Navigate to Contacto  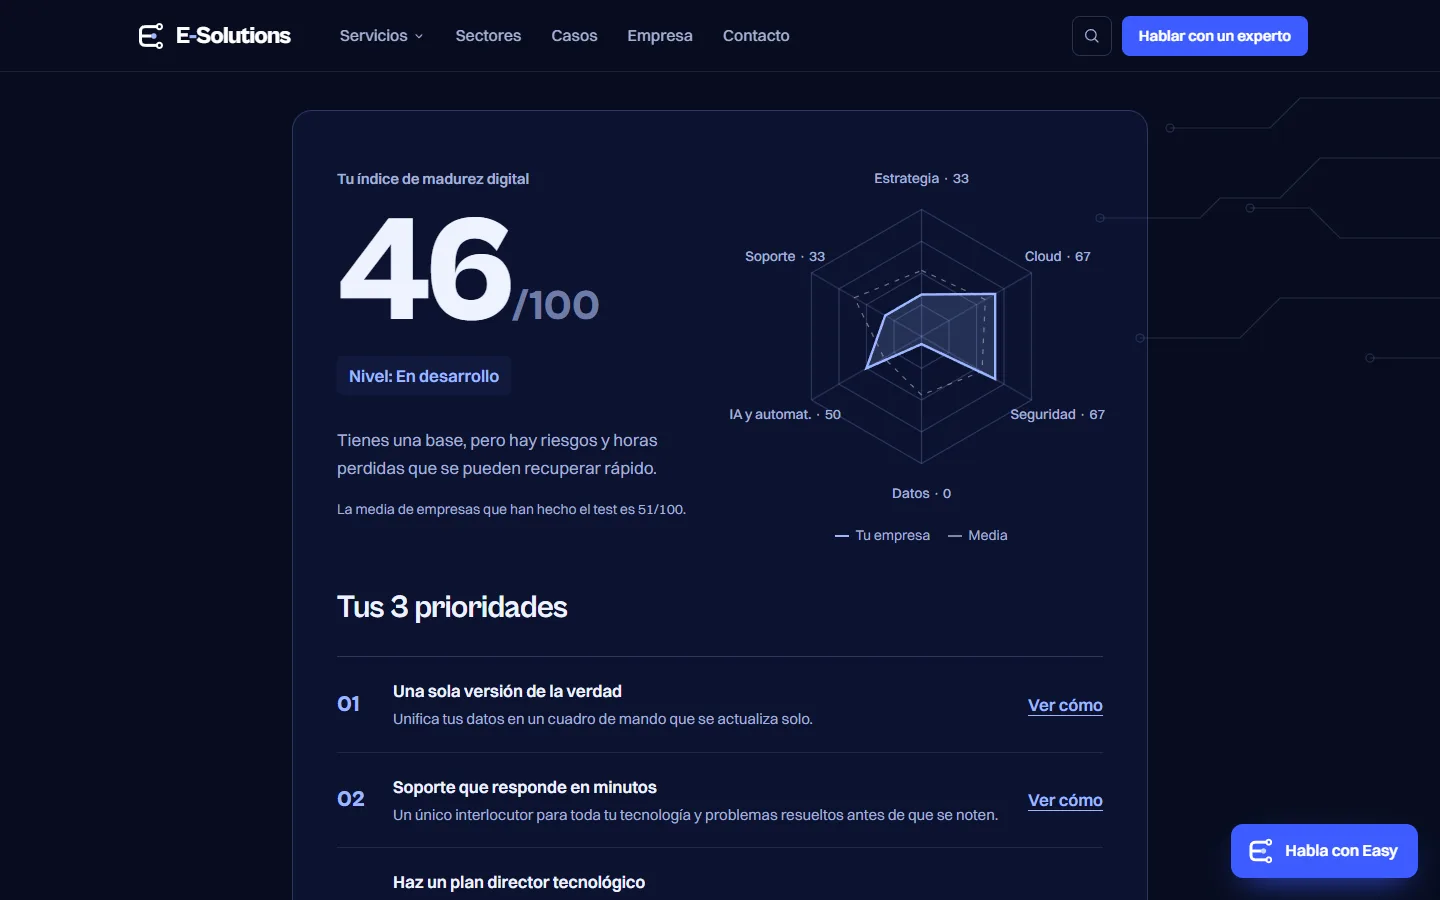(756, 36)
